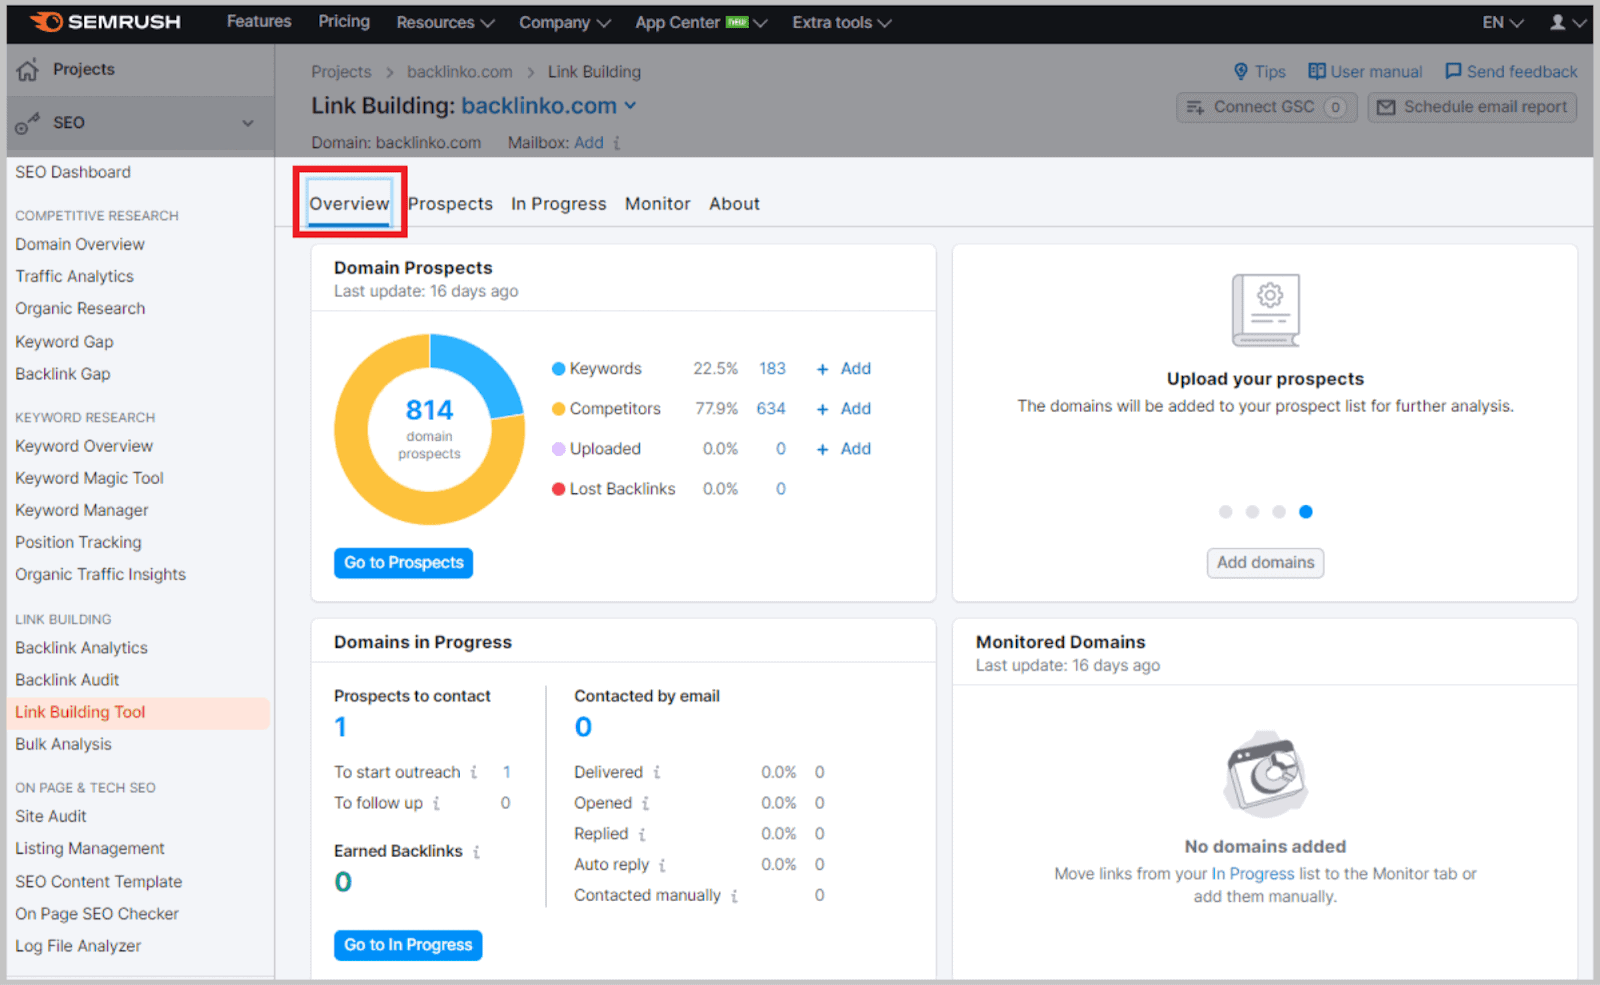Screen dimensions: 1600x985
Task: Switch to the Prospects tab
Action: pos(450,204)
